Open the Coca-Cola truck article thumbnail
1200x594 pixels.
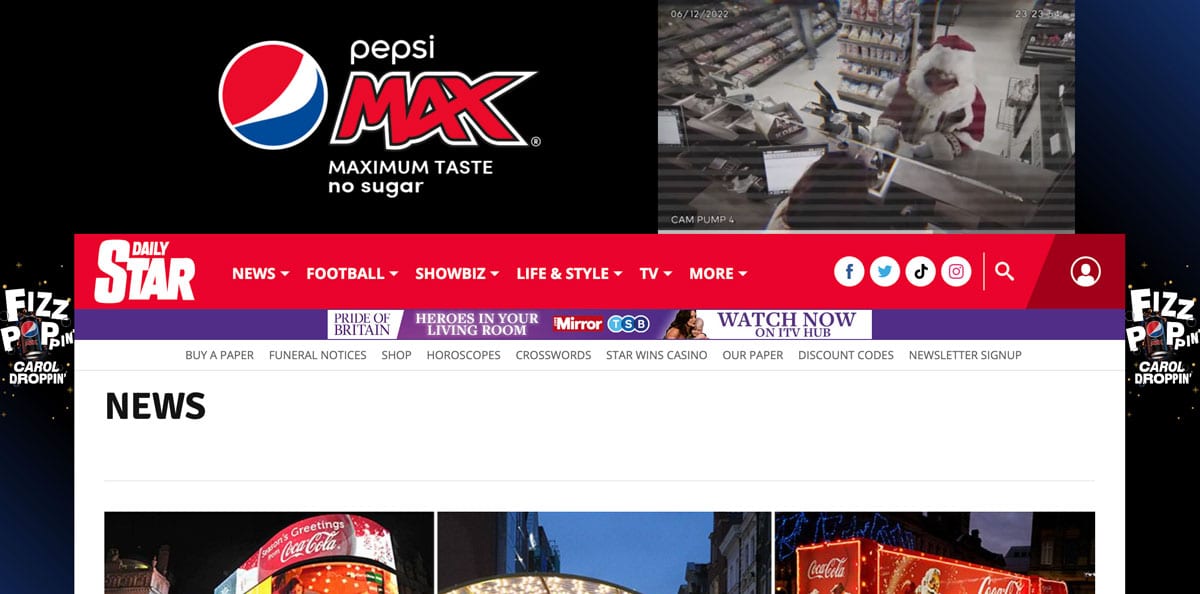tap(935, 553)
